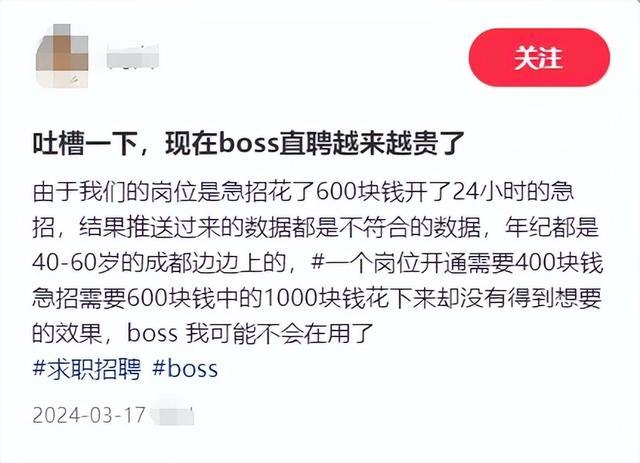Click 年纪都是 at the second line's end
Viewport: 640px width, 463px height.
click(552, 227)
